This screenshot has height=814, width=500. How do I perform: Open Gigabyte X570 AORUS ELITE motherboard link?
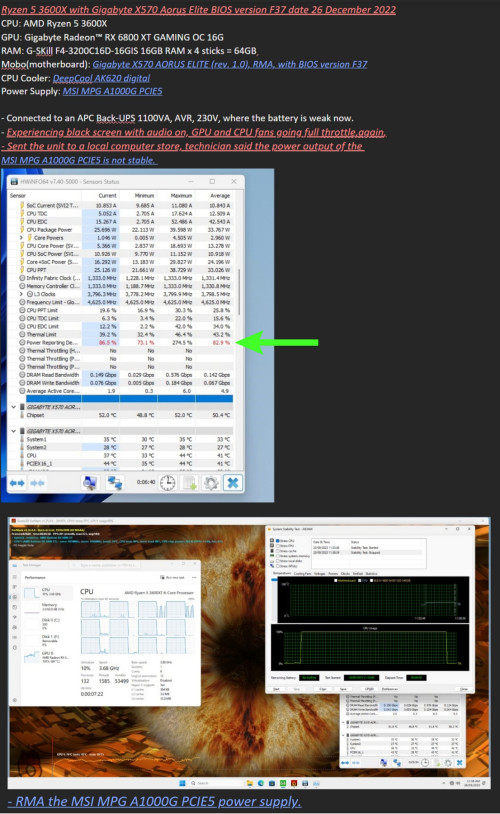[229, 64]
